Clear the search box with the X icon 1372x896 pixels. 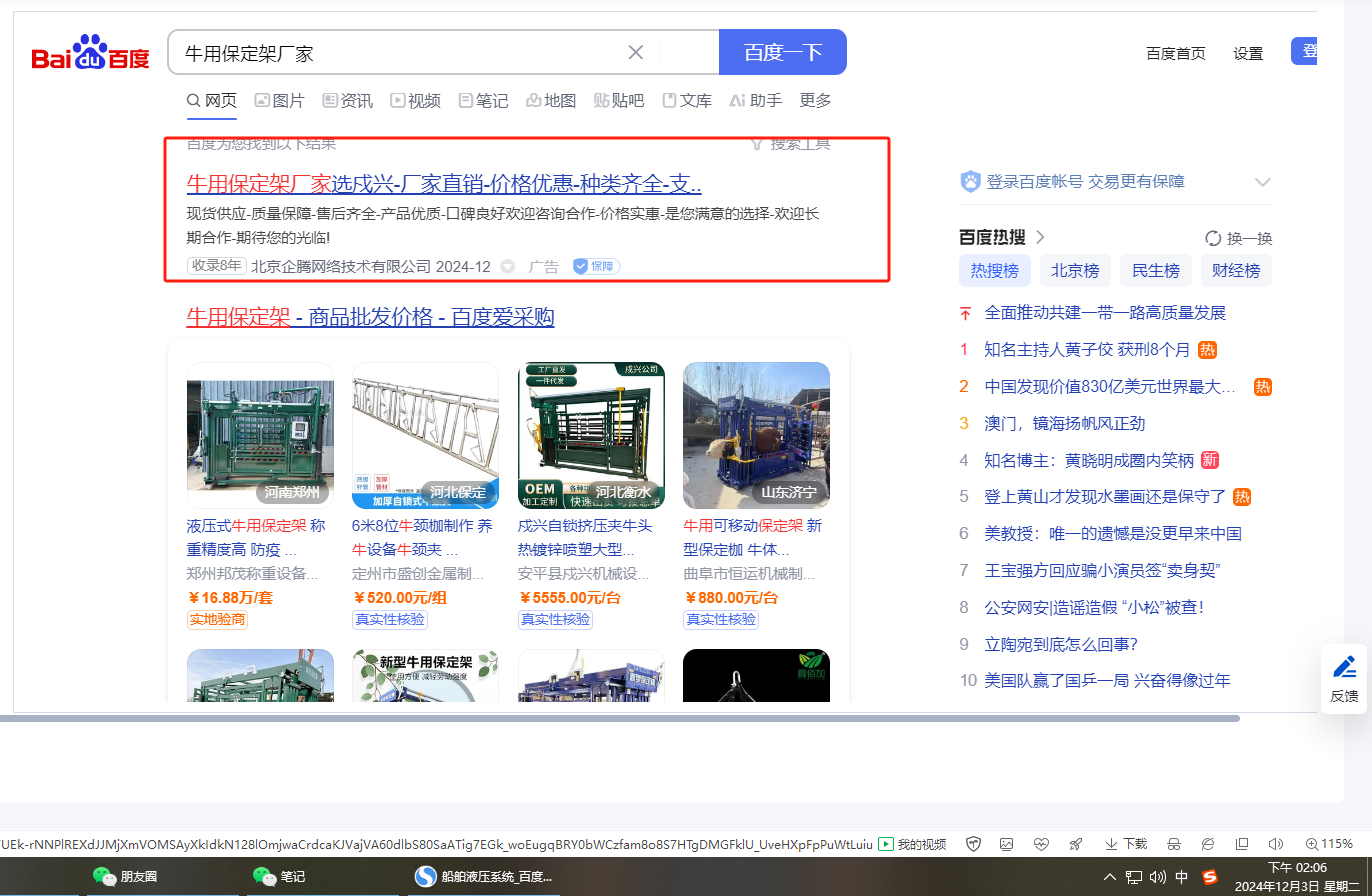(636, 52)
